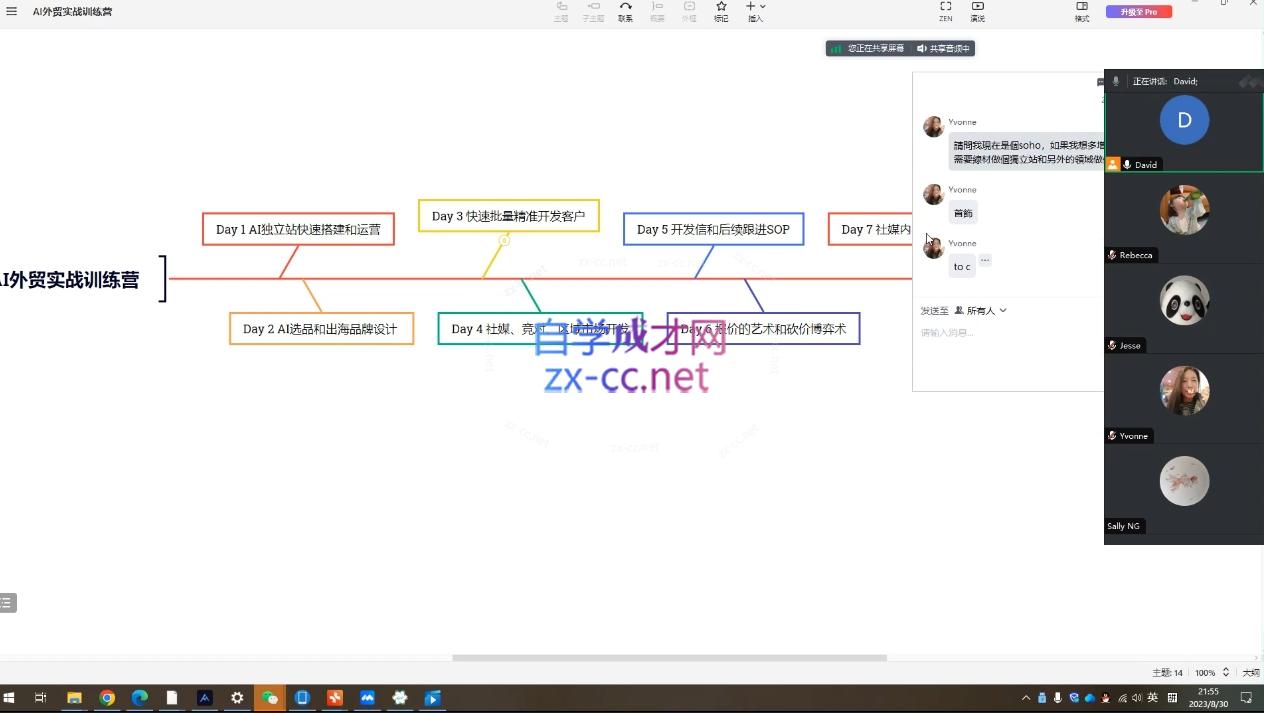Open Google Chrome from the taskbar
Image resolution: width=1264 pixels, height=713 pixels.
tap(107, 698)
